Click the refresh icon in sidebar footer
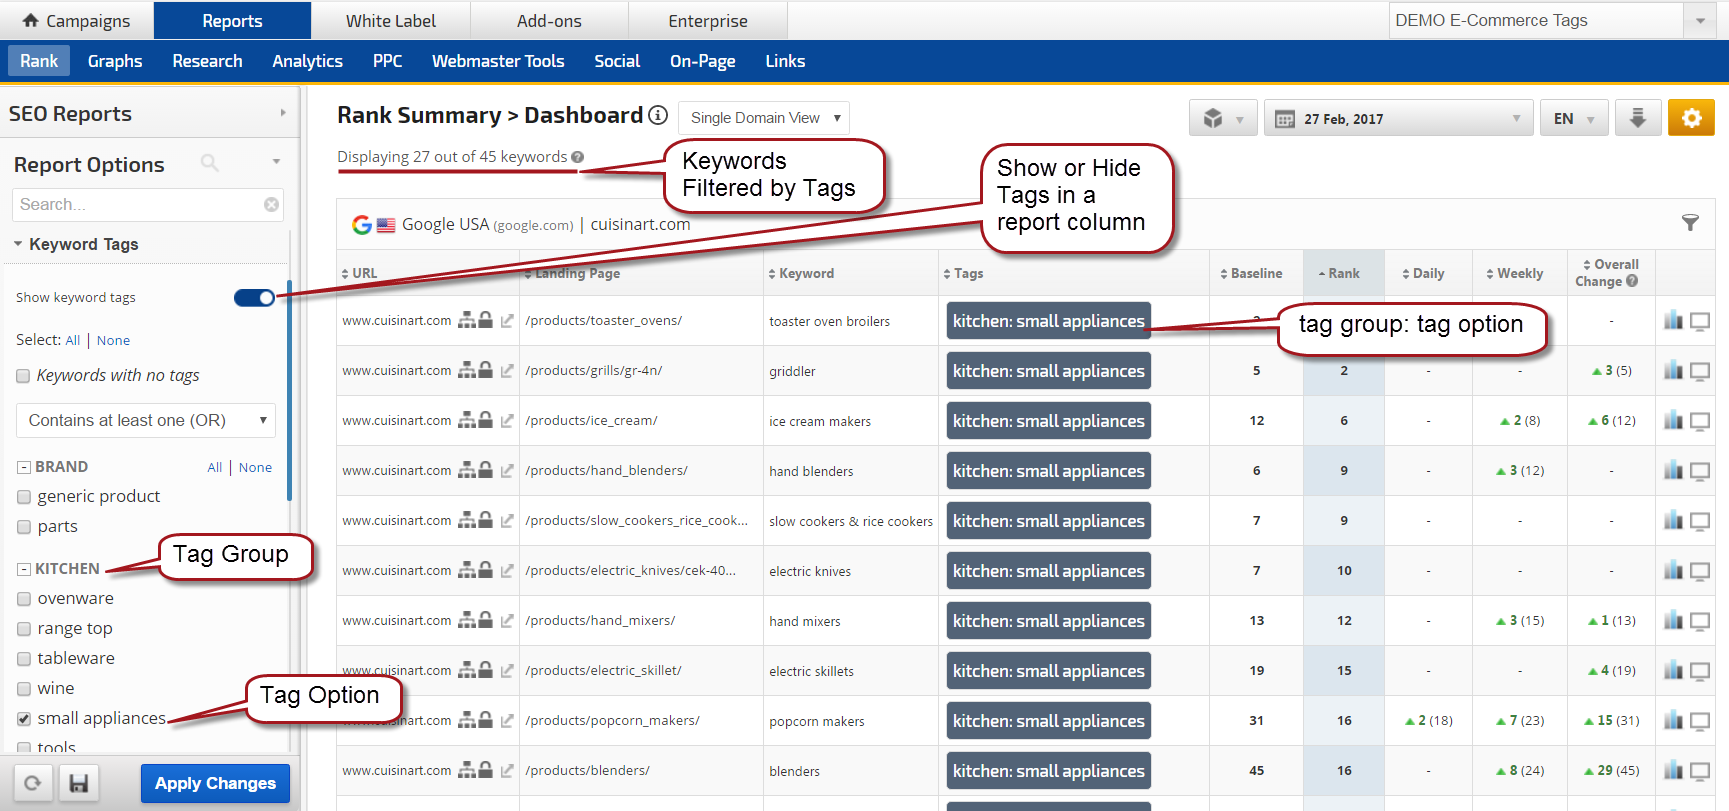Screen dimensions: 1729x811 [33, 783]
